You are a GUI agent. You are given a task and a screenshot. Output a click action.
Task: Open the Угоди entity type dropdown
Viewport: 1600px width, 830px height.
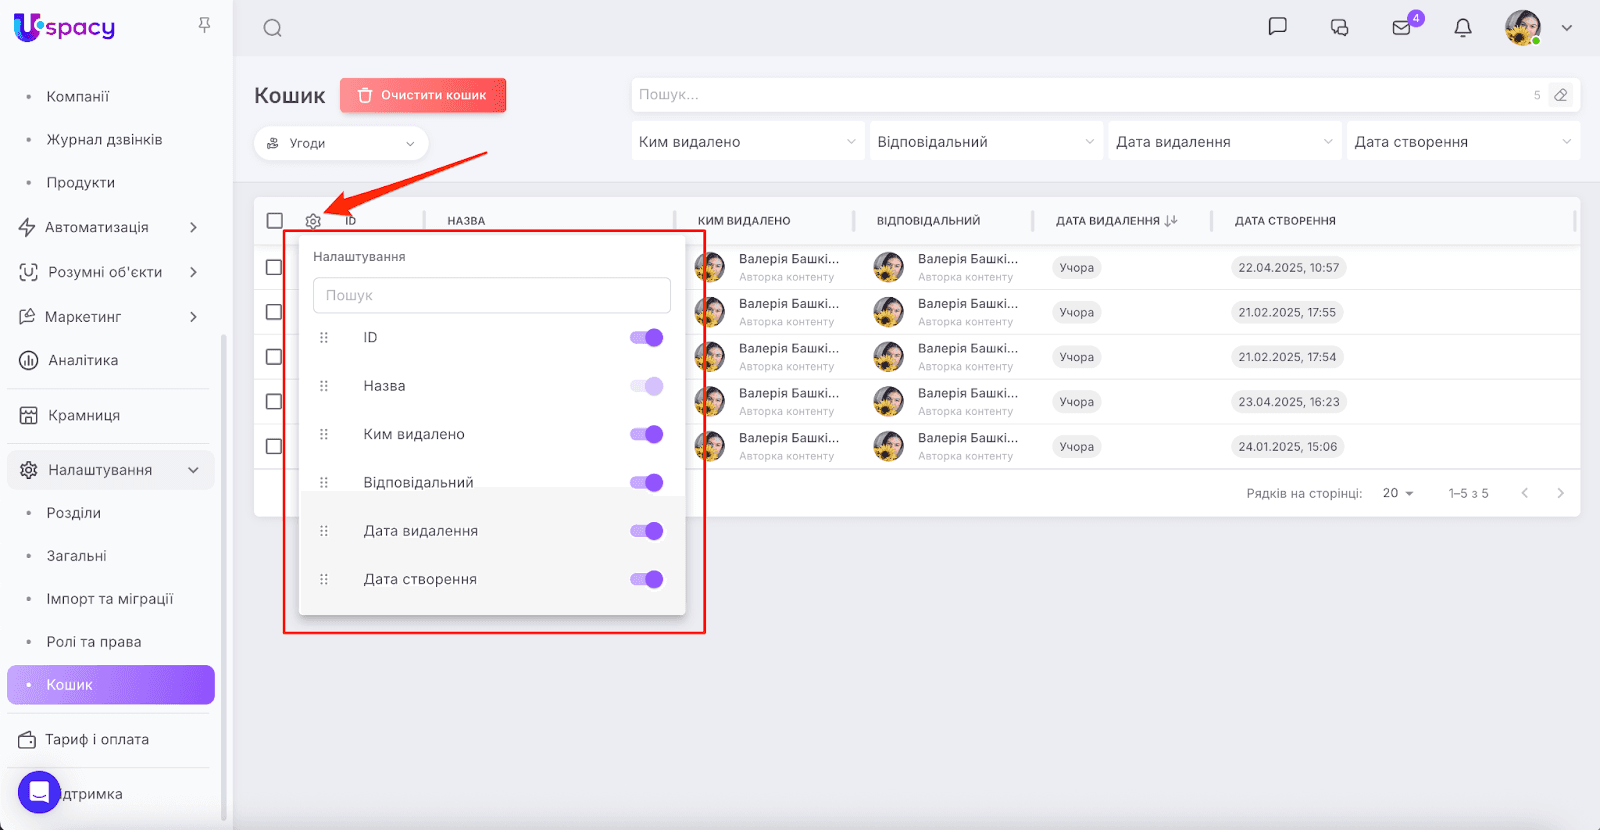click(x=341, y=143)
